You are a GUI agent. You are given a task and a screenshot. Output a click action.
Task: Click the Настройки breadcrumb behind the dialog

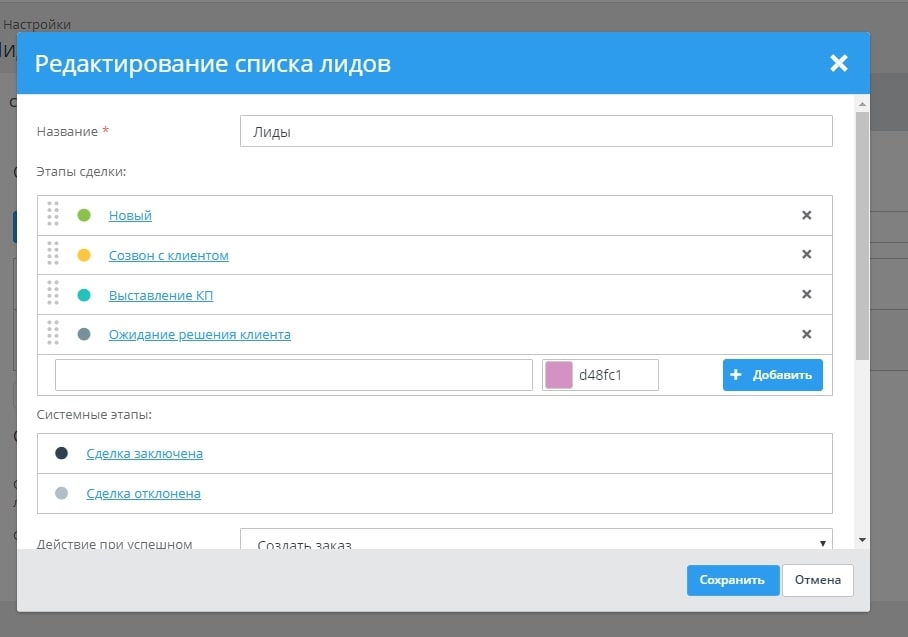coord(37,24)
